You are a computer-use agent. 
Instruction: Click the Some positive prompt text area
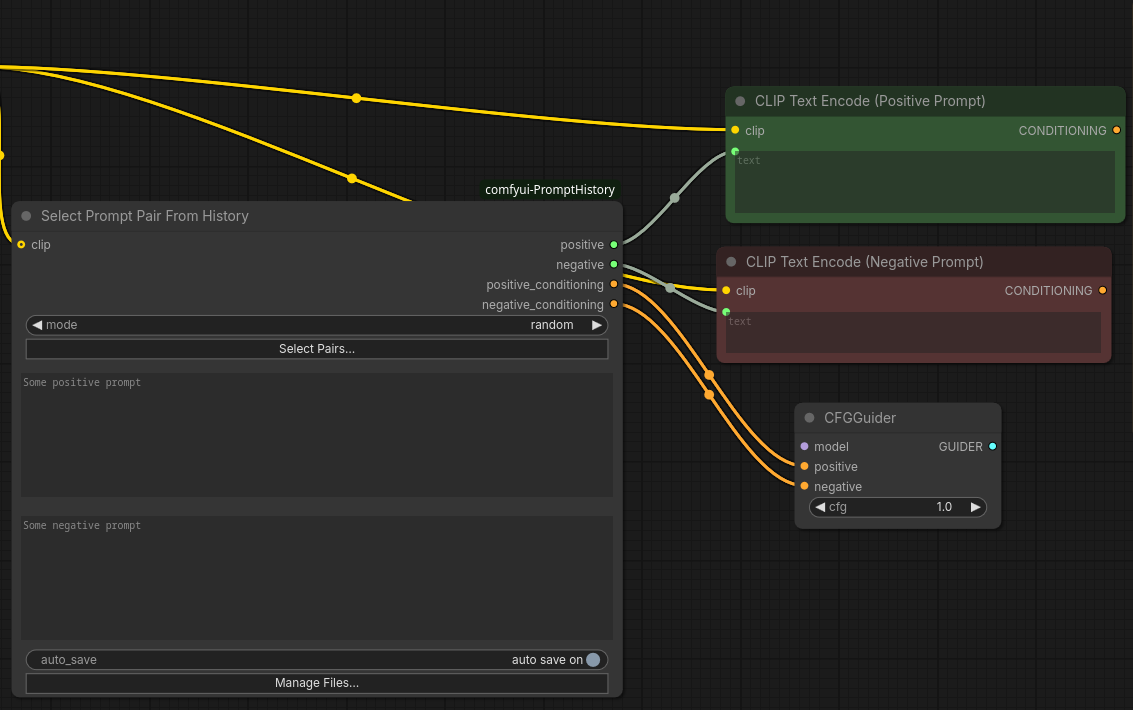[316, 435]
